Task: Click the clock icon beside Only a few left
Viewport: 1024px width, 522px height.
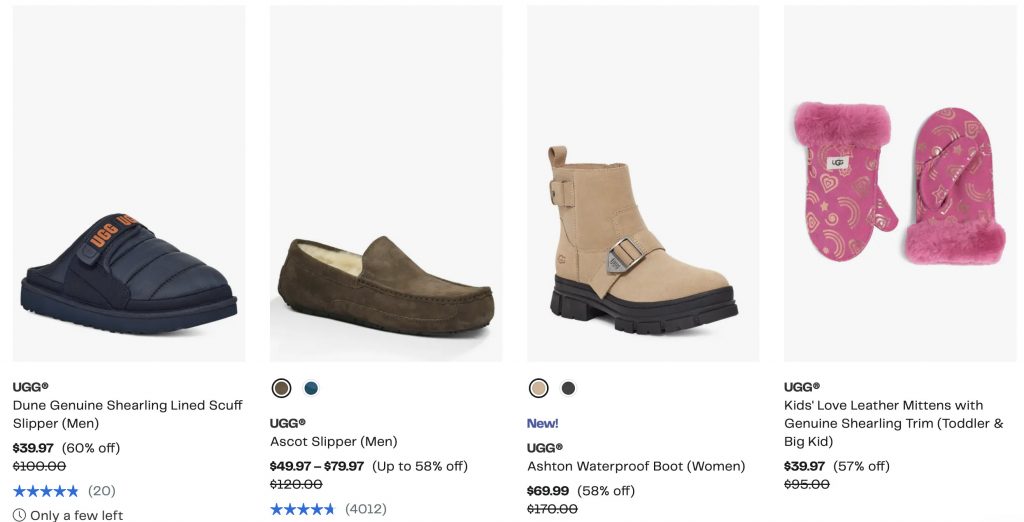Action: [x=19, y=515]
